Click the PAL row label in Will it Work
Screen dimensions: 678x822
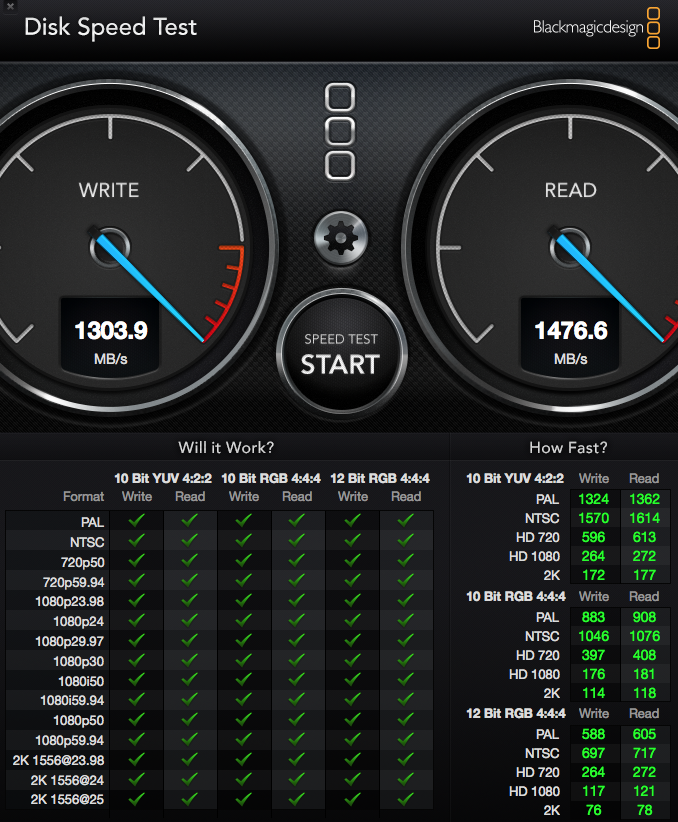tap(92, 522)
